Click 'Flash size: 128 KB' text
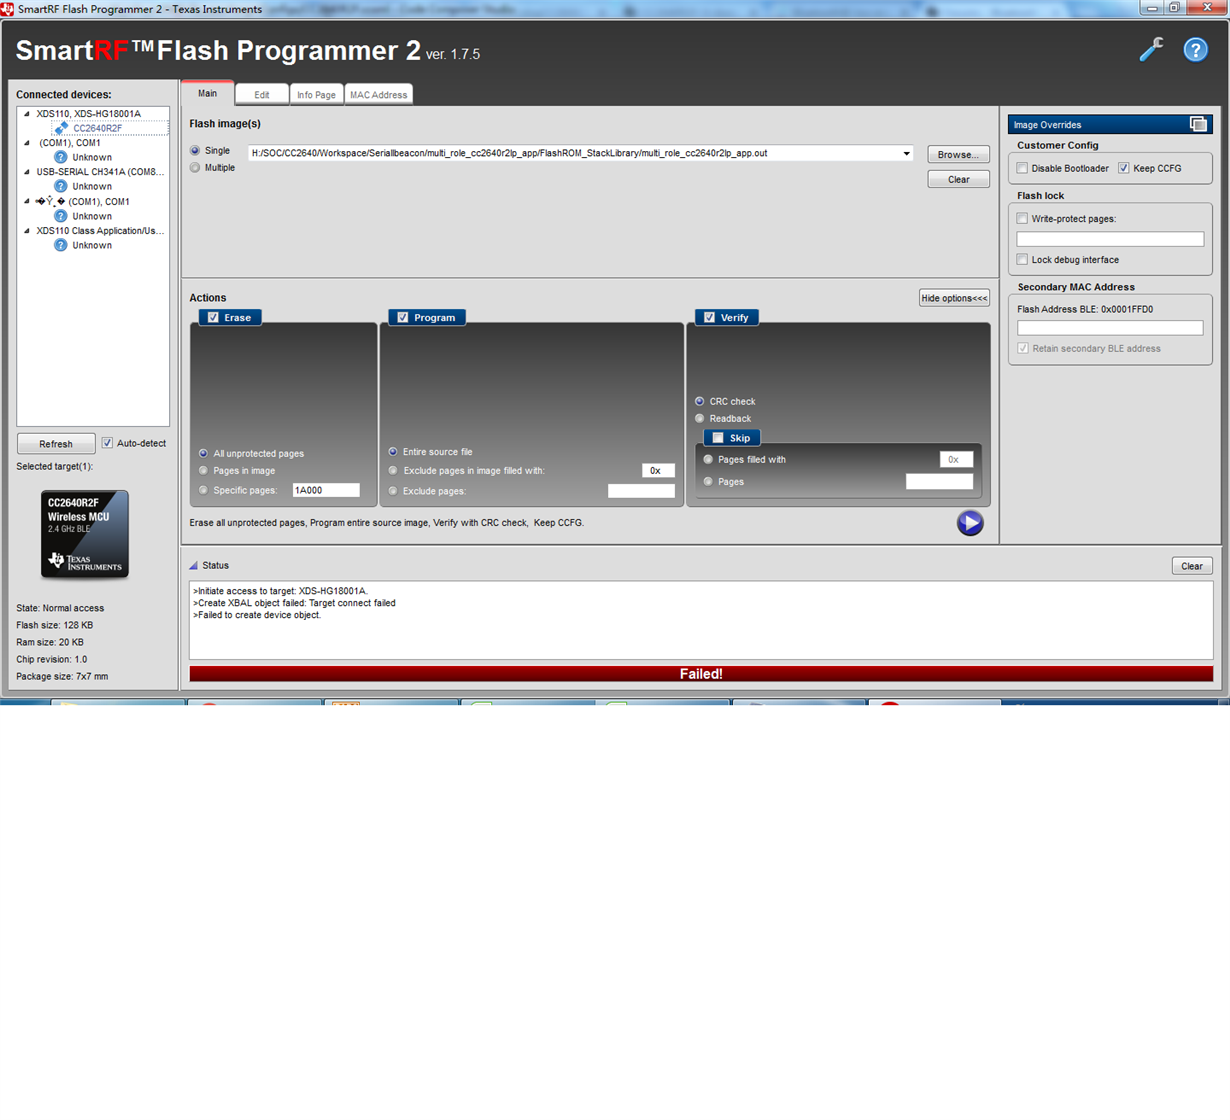This screenshot has height=1120, width=1230. click(x=55, y=625)
